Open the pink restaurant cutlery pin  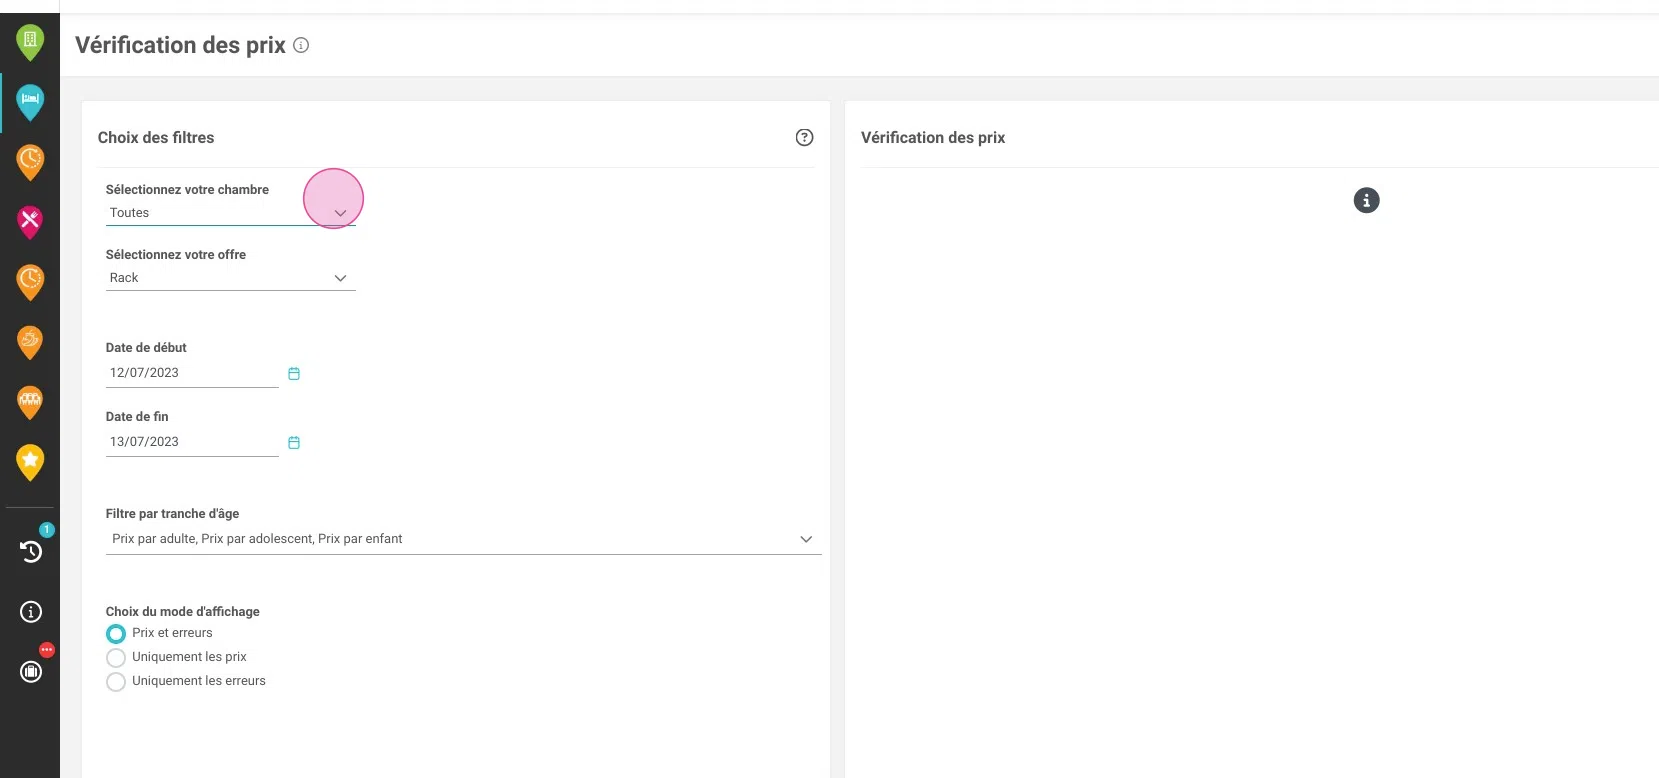point(30,222)
